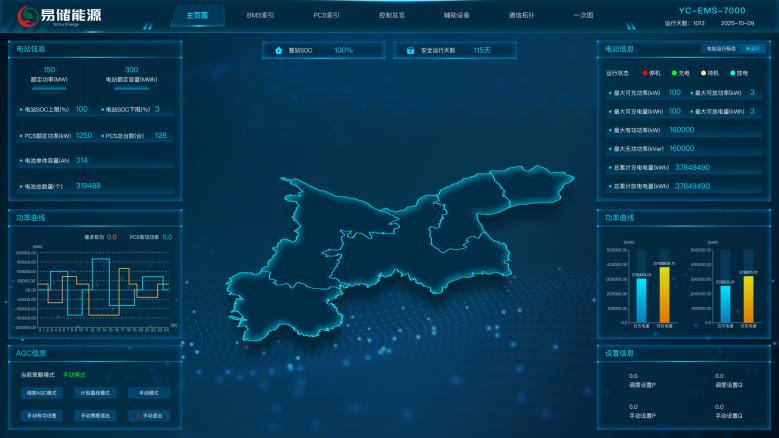The width and height of the screenshot is (779, 438).
Task: Click the cell capacity value 314
Action: [x=81, y=160]
